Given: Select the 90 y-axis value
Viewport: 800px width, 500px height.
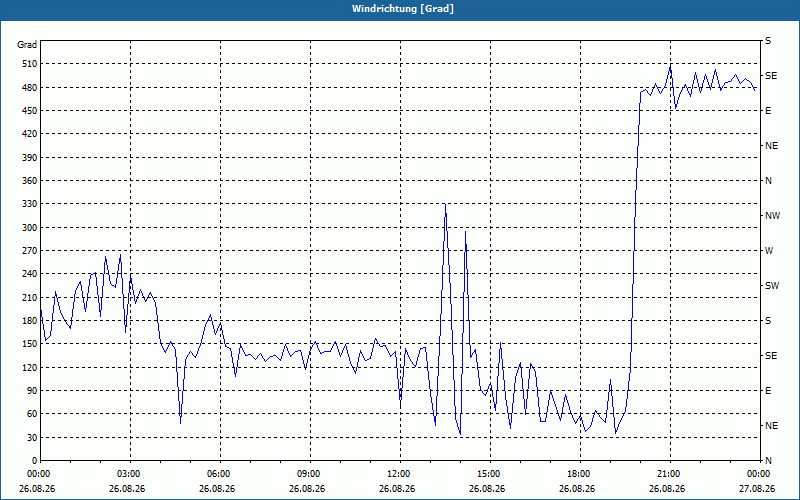Looking at the screenshot, I should click(x=32, y=391).
